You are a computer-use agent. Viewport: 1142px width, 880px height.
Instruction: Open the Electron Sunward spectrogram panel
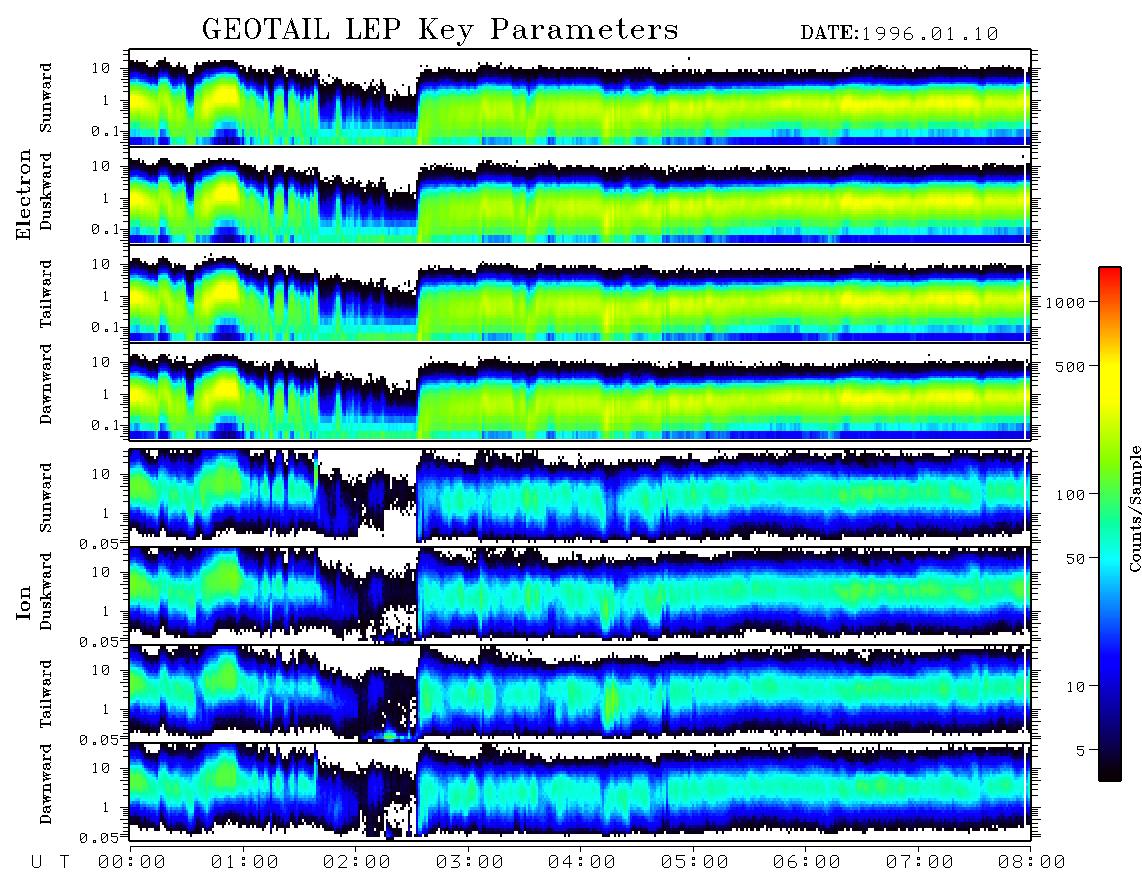click(580, 97)
